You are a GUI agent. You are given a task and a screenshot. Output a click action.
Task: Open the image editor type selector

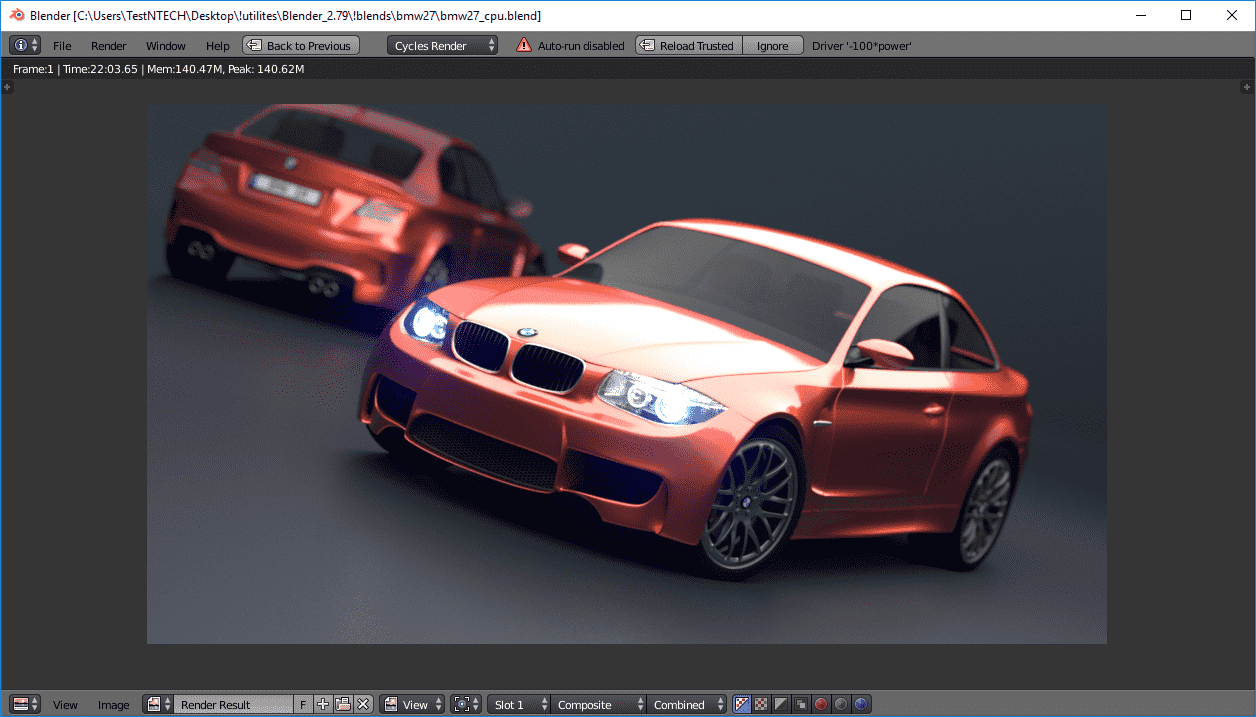25,705
